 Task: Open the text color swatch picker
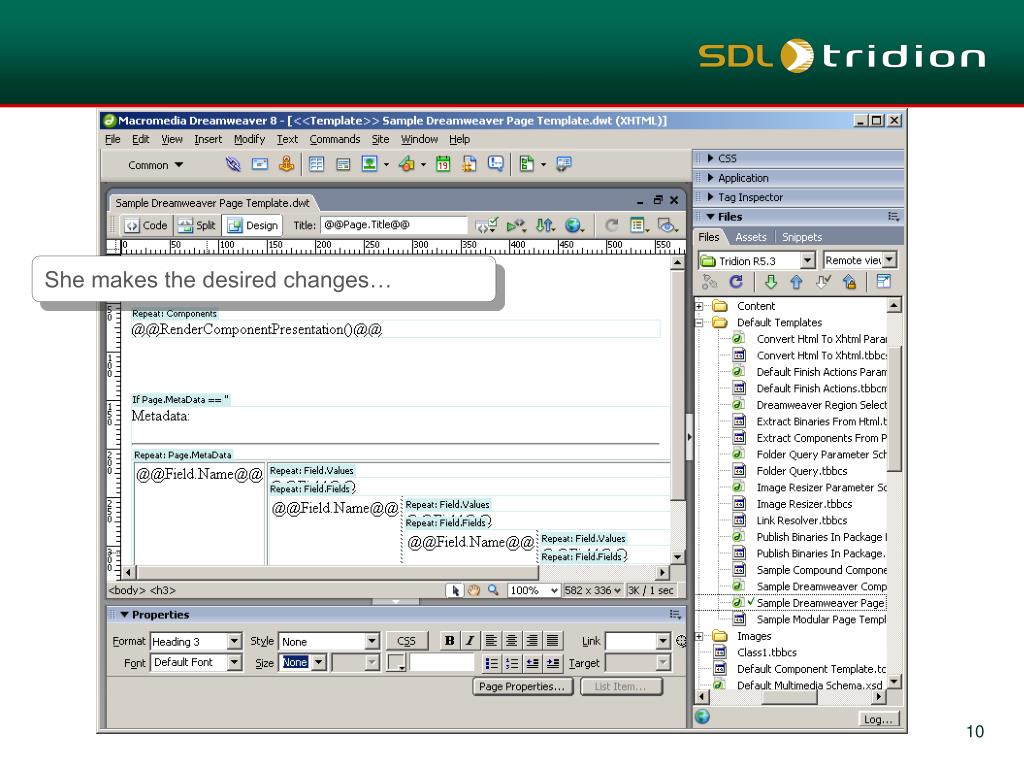pos(396,663)
